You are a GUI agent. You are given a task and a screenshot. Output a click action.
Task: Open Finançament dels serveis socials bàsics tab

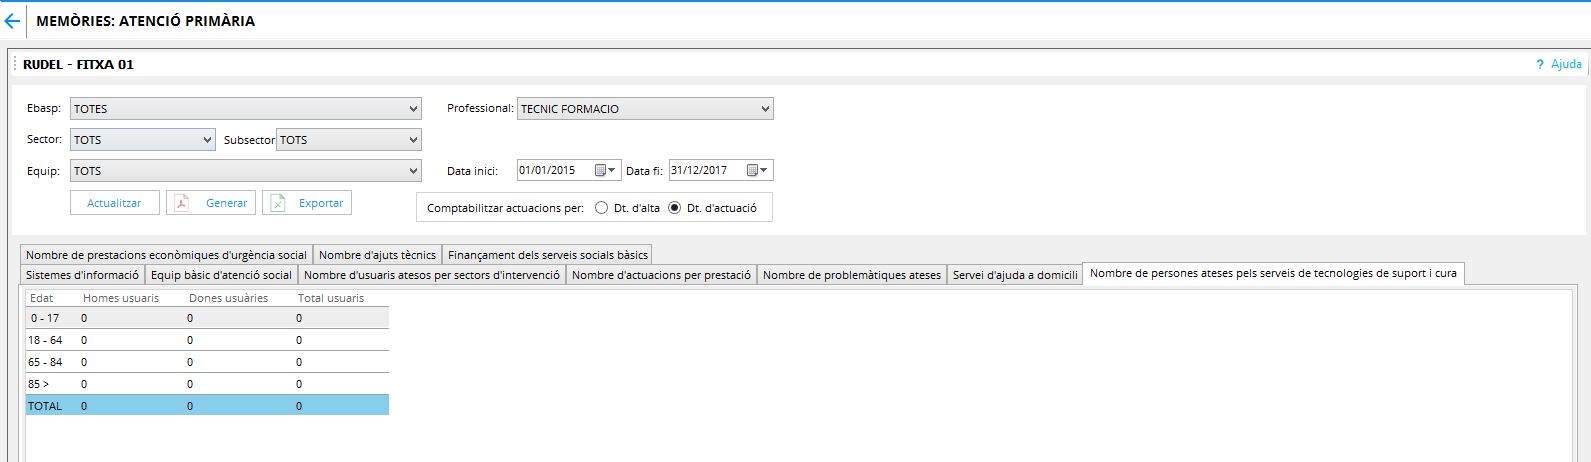click(548, 255)
